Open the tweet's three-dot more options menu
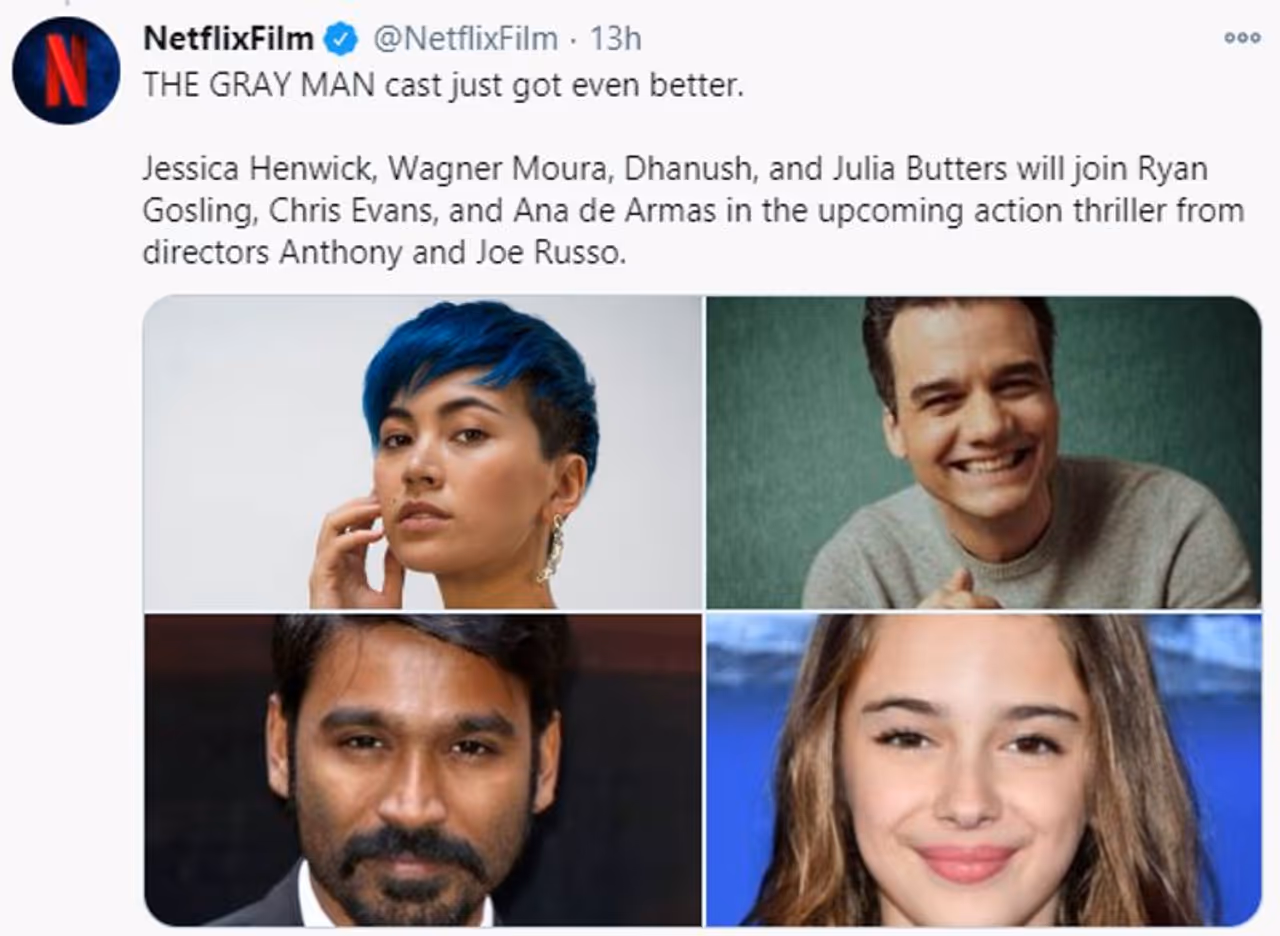 click(x=1242, y=38)
